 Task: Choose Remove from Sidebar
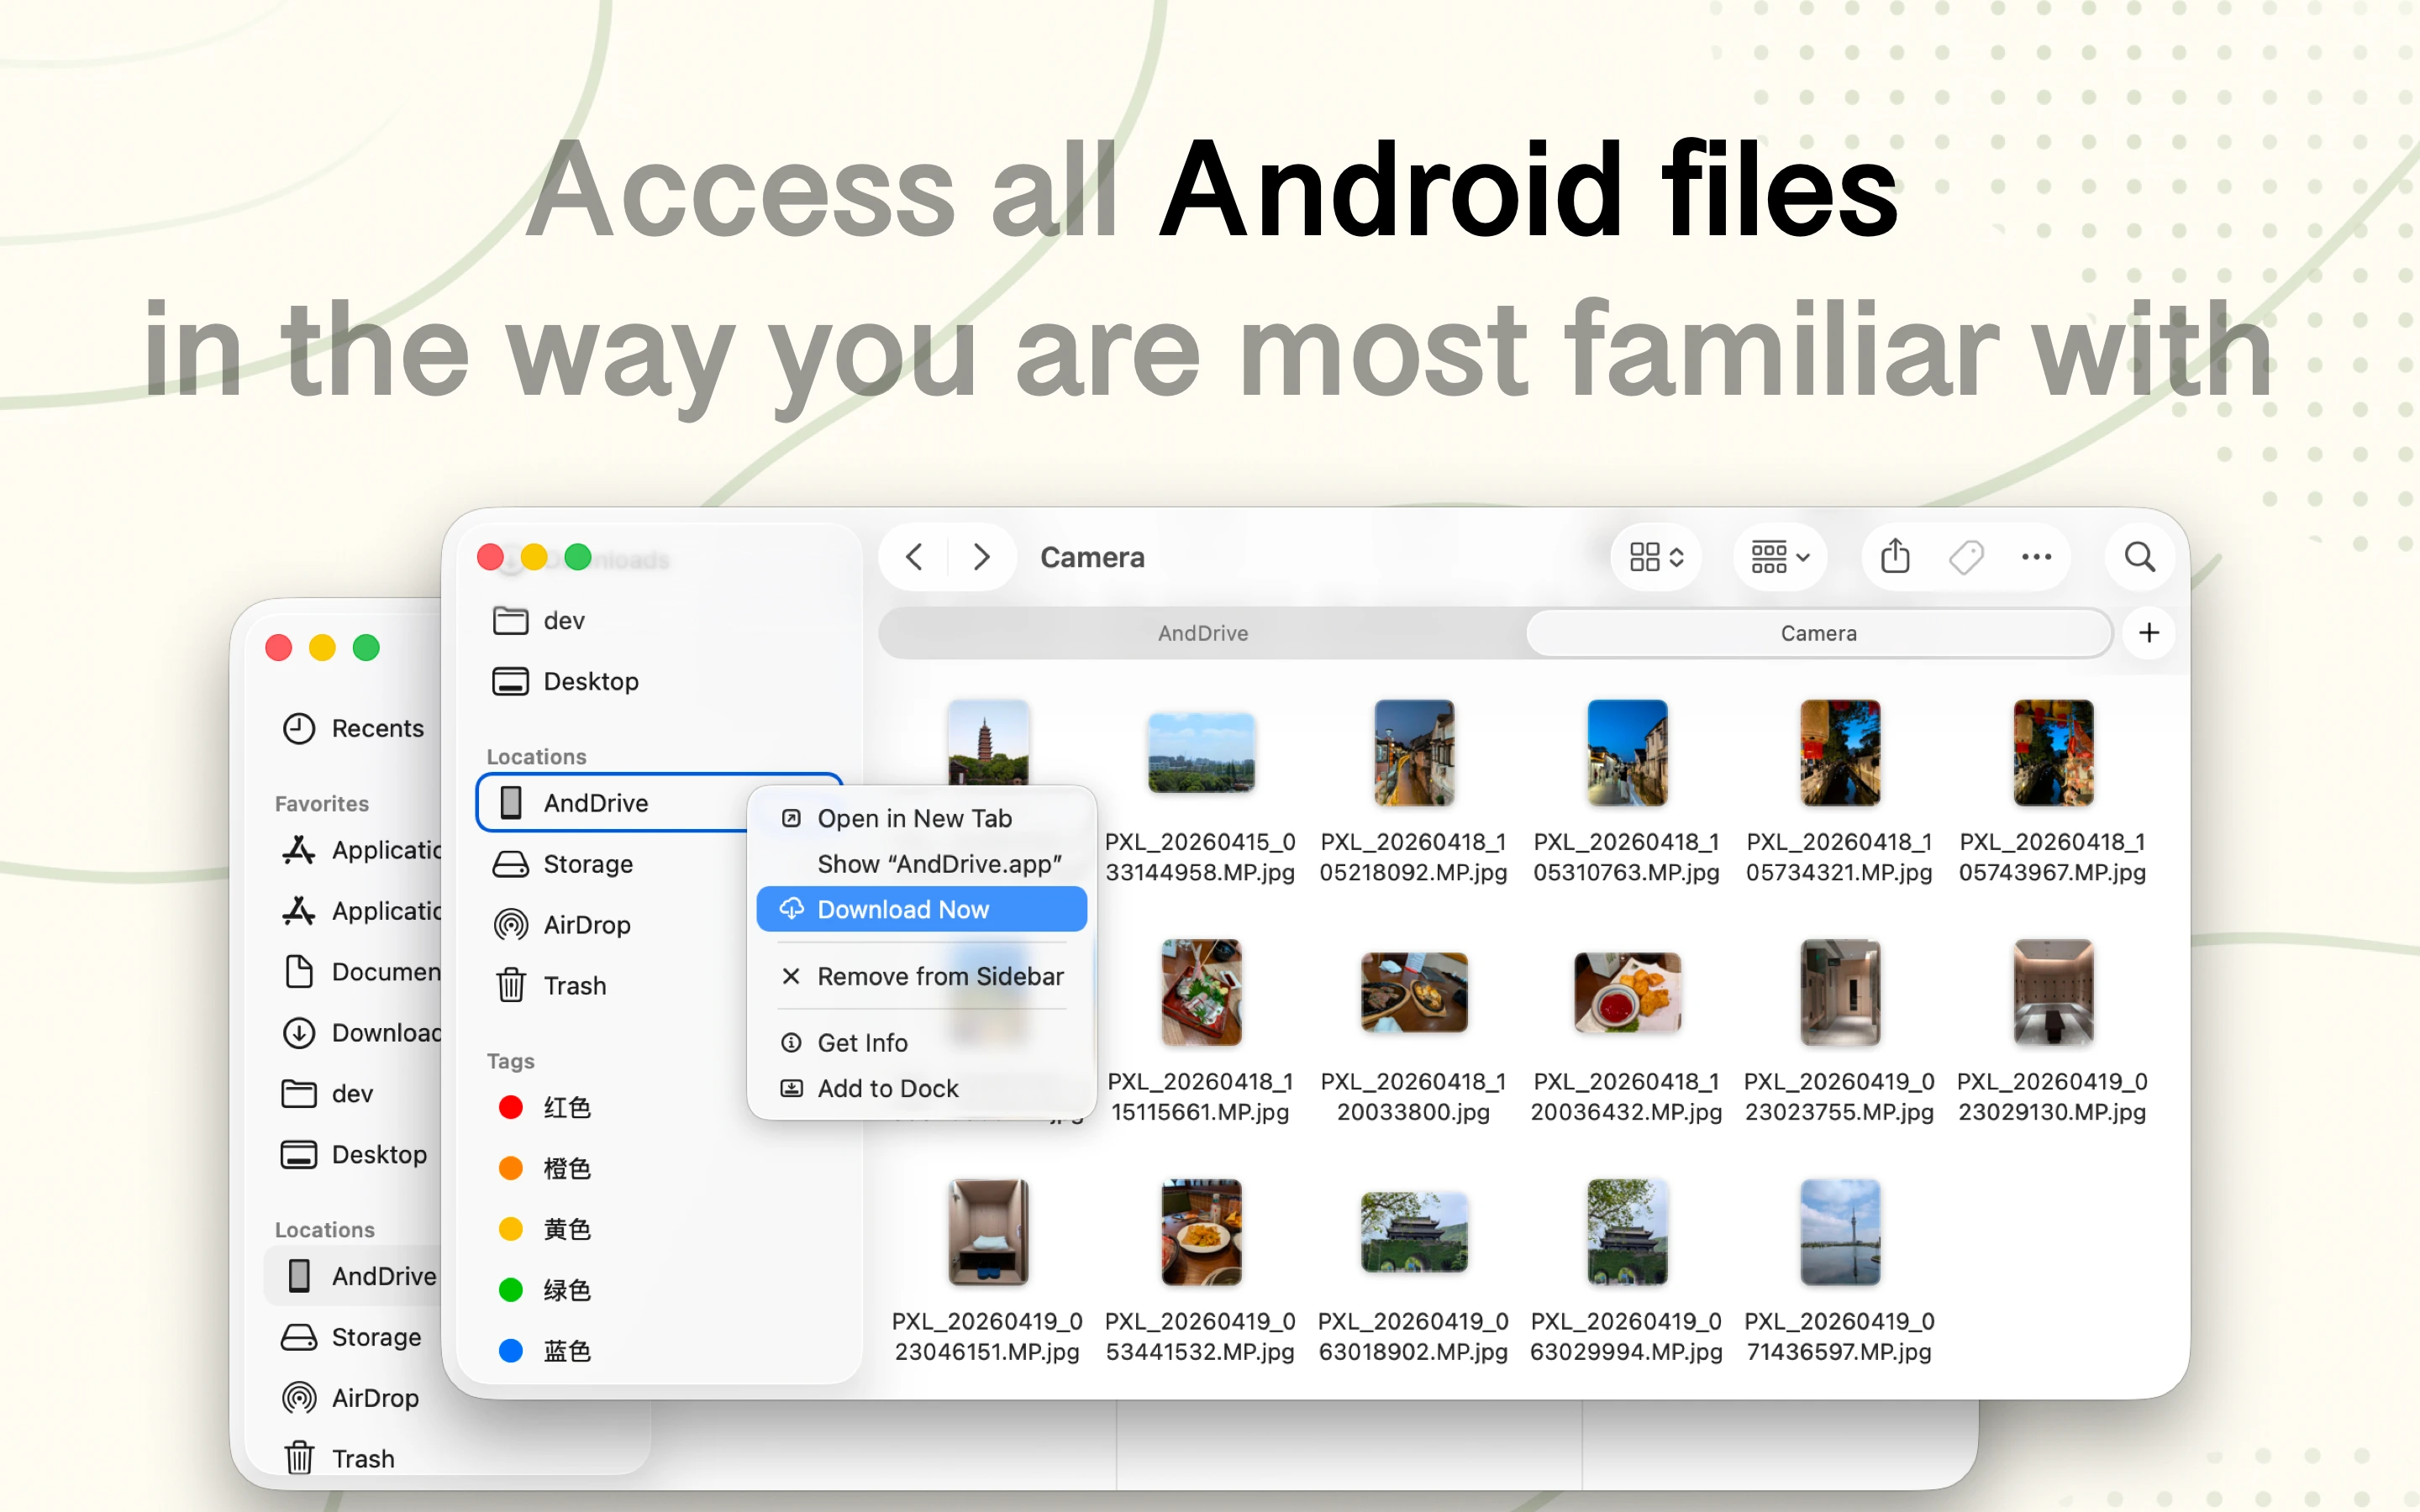point(921,976)
